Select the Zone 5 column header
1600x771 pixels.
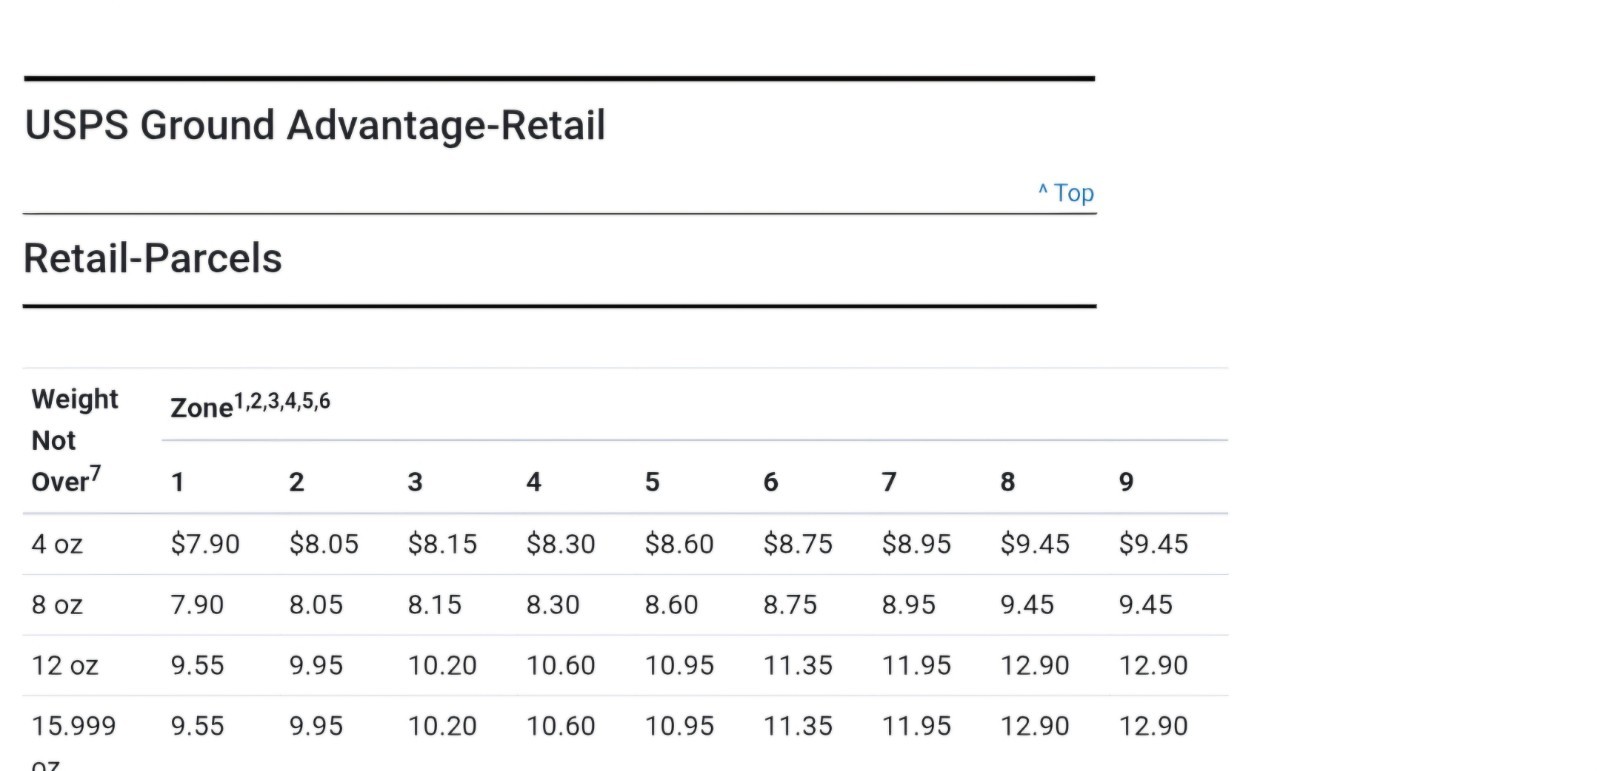[652, 482]
